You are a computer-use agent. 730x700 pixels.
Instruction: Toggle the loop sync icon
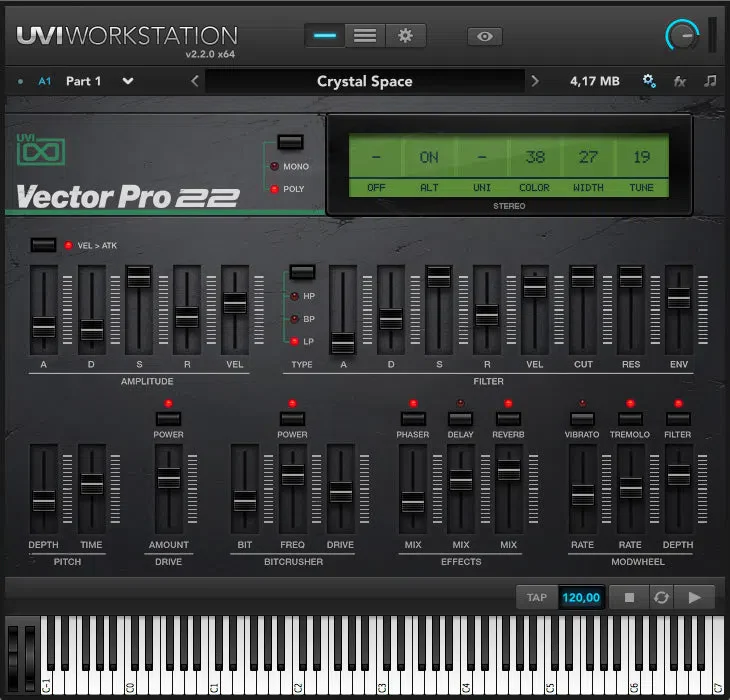661,597
